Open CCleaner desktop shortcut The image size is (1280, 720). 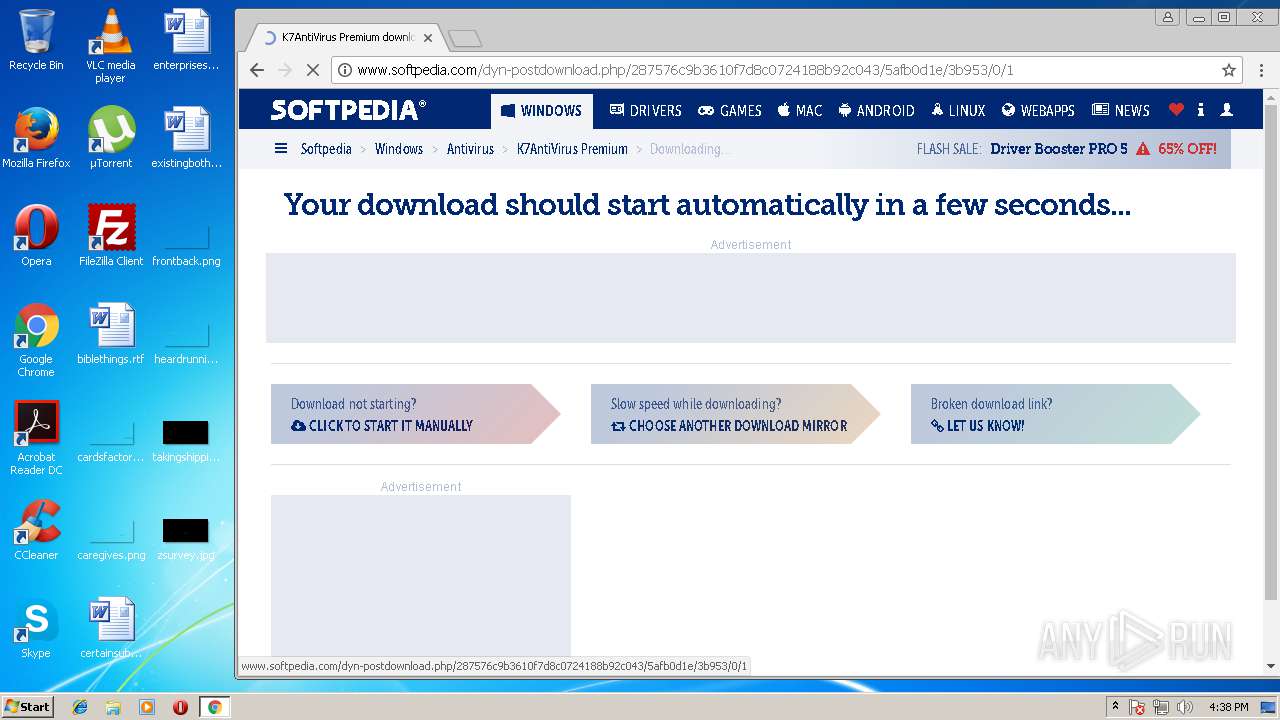point(36,529)
